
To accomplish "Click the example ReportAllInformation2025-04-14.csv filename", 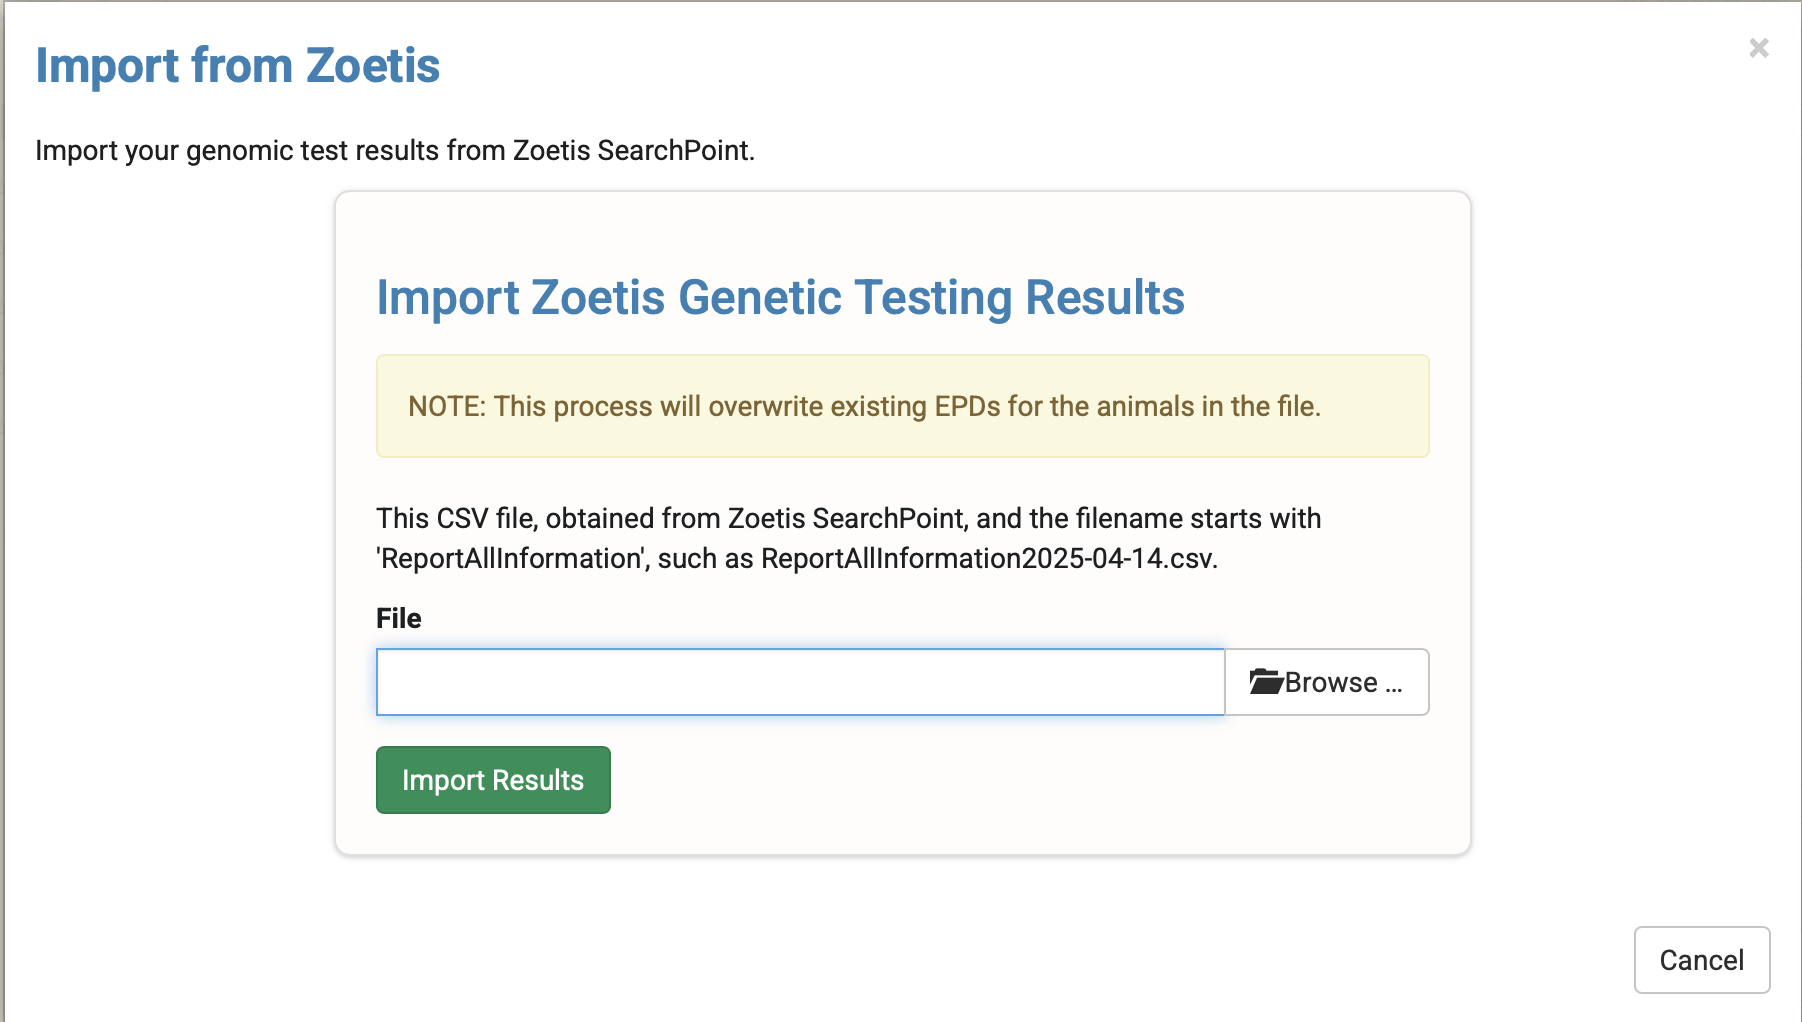I will pos(988,558).
